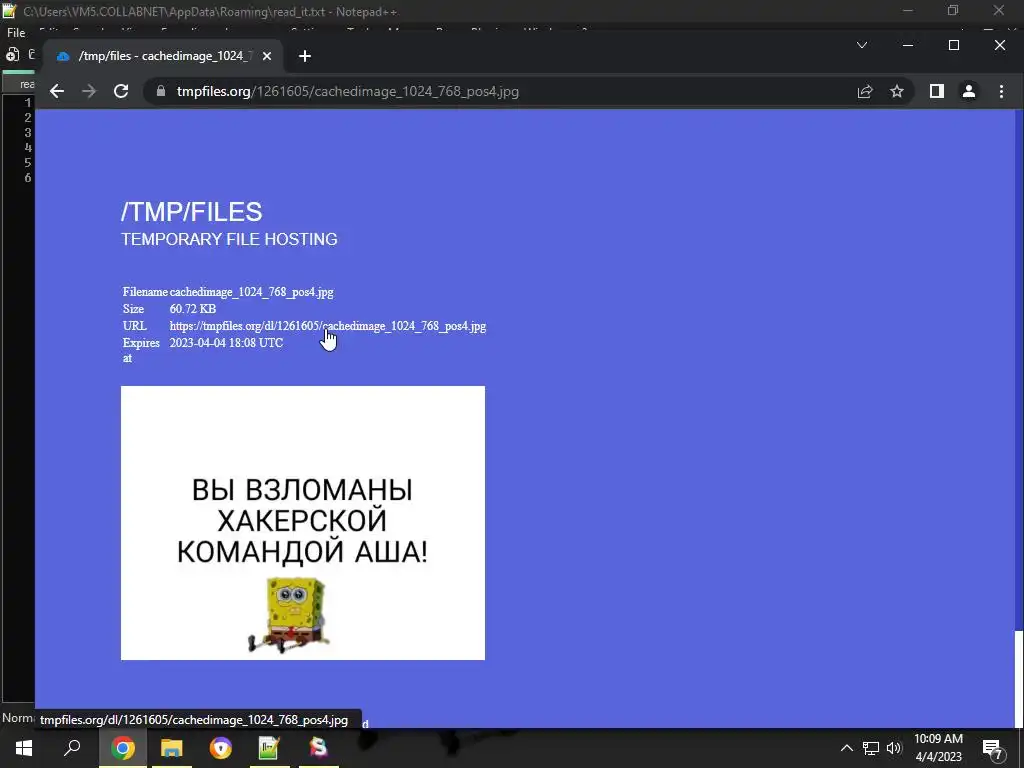Open the network status tray icon
1024x768 pixels.
(x=871, y=748)
